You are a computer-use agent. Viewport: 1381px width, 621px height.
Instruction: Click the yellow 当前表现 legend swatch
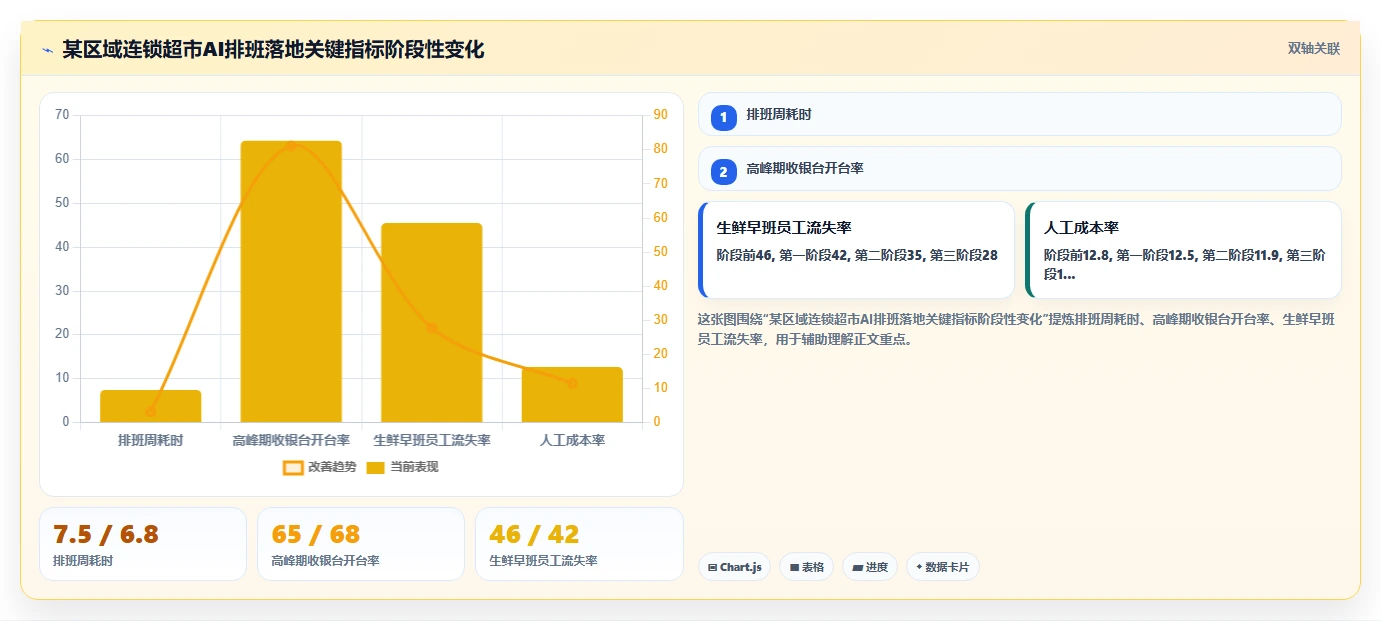376,467
